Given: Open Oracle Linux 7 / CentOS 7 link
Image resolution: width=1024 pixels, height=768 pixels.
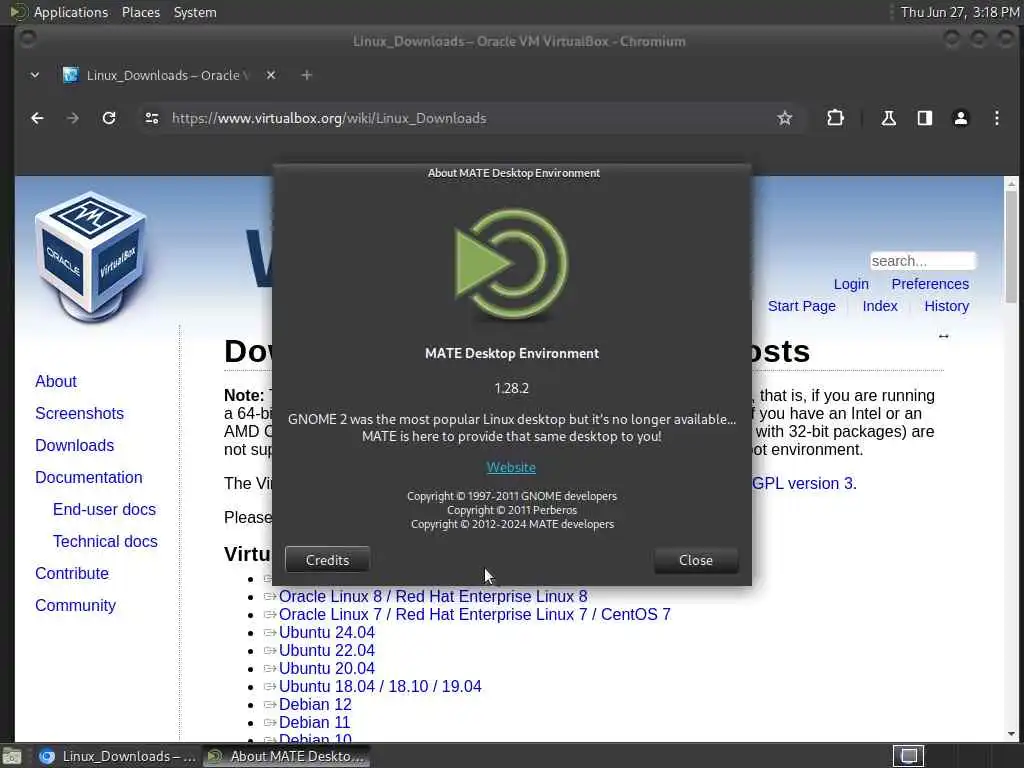Looking at the screenshot, I should point(475,615).
